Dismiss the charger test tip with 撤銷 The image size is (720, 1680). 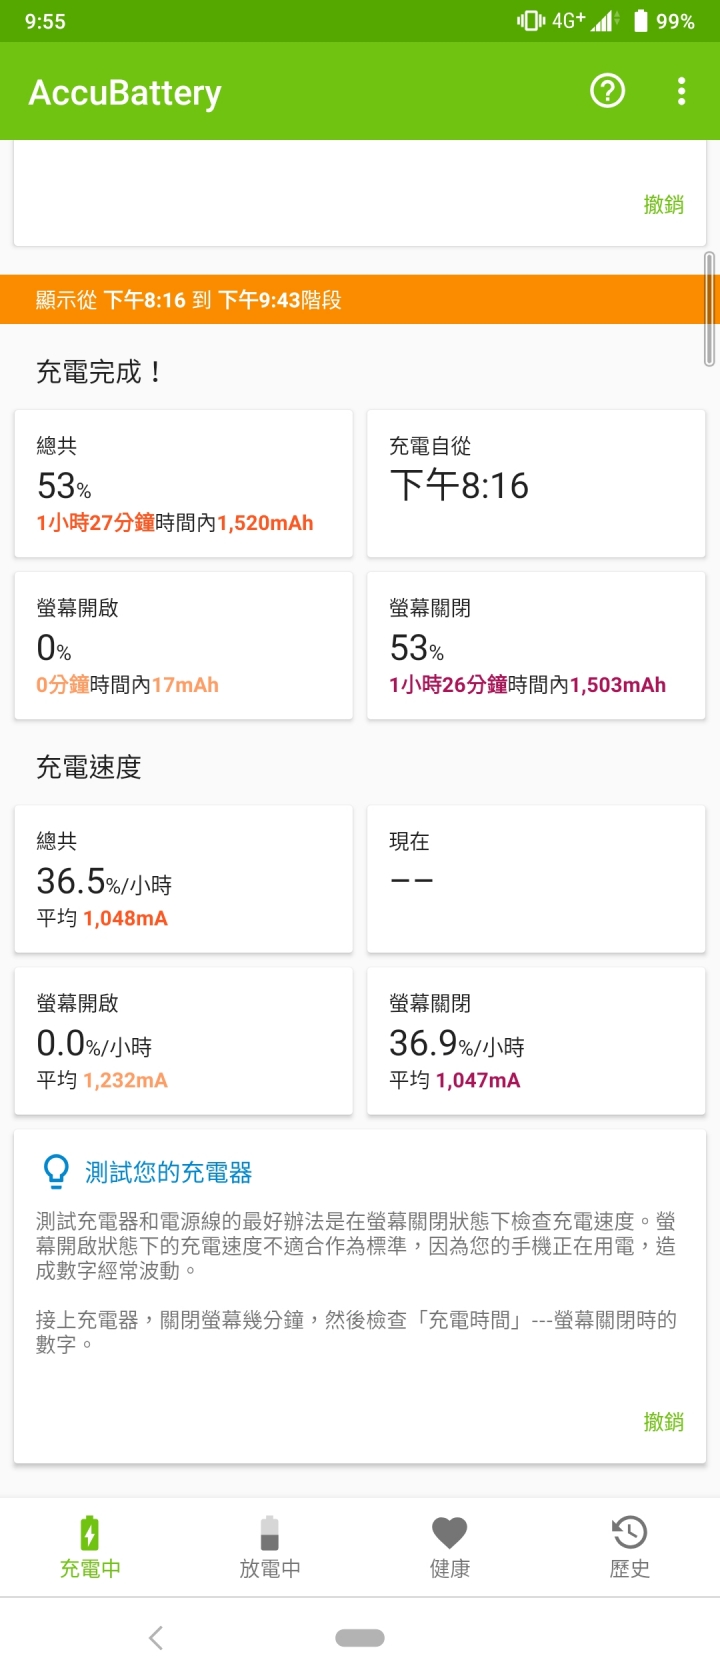tap(664, 1421)
